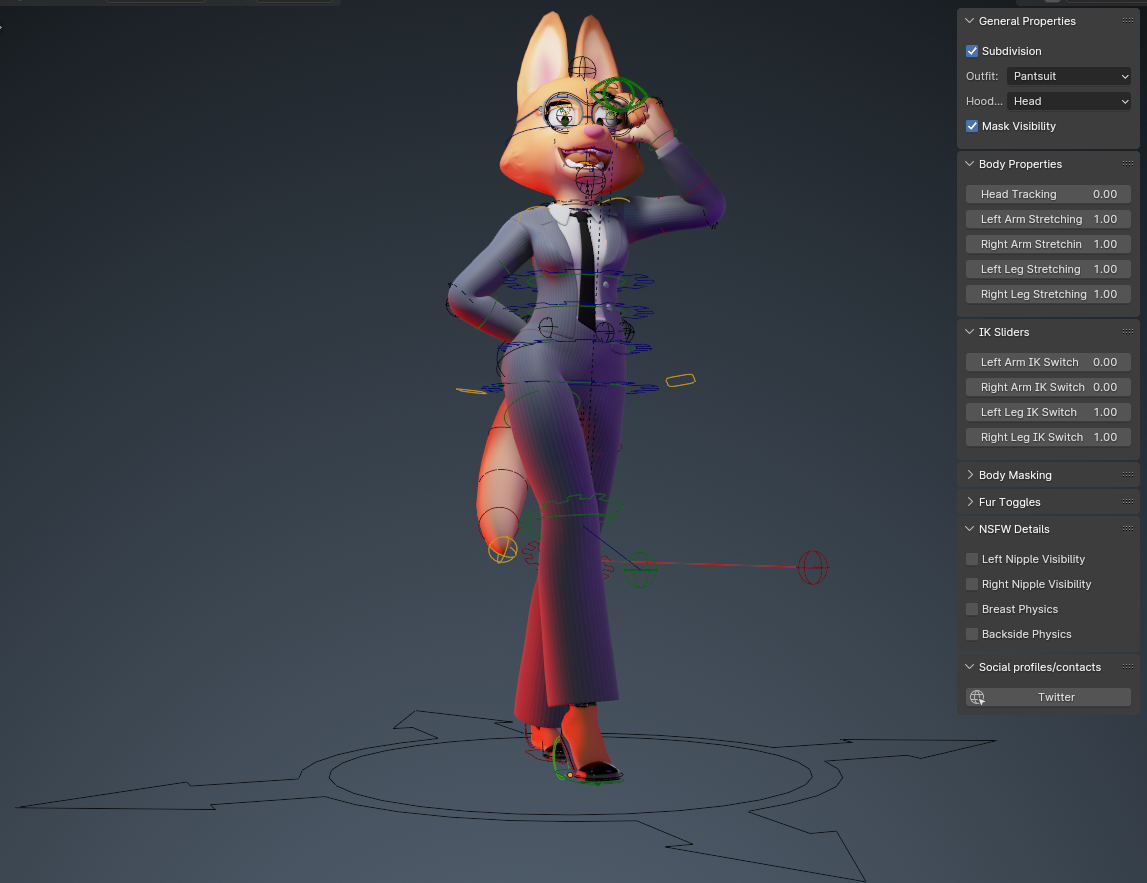Viewport: 1147px width, 883px height.
Task: Open the Outfit dropdown showing Pantsuit
Action: [x=1069, y=76]
